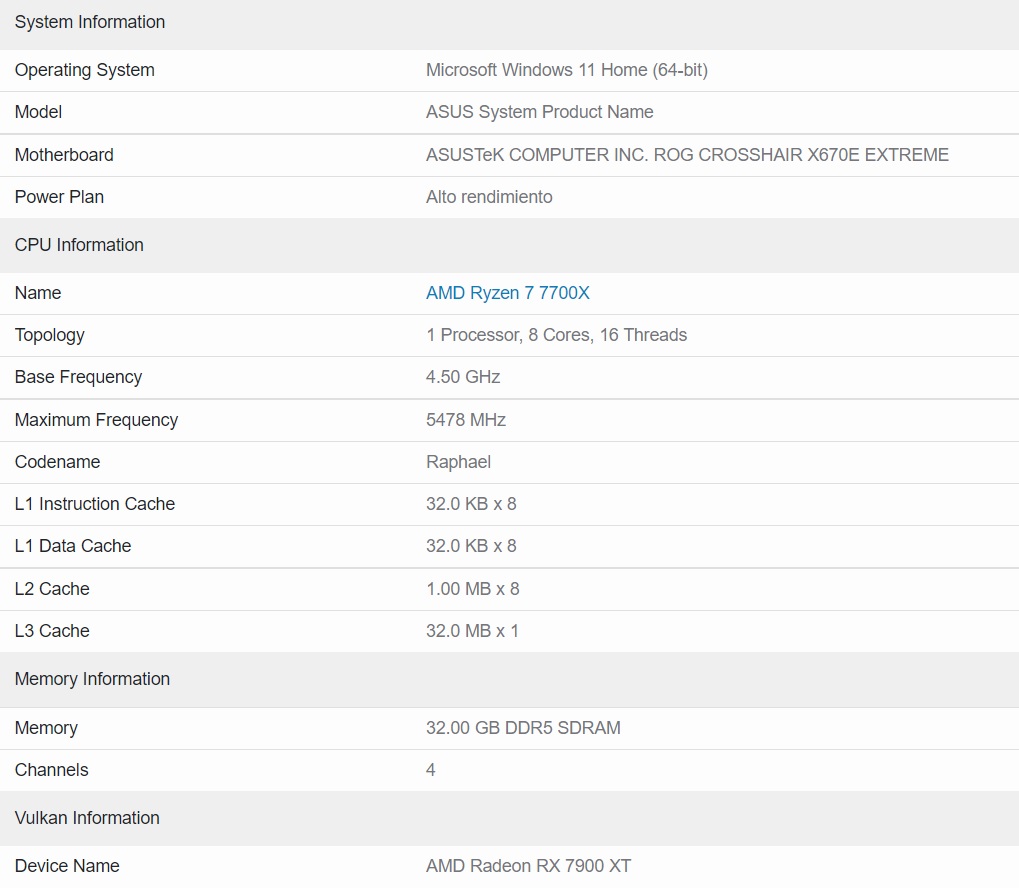This screenshot has width=1019, height=888.
Task: Select the 'L1 Instruction Cache' row label
Action: (x=95, y=504)
